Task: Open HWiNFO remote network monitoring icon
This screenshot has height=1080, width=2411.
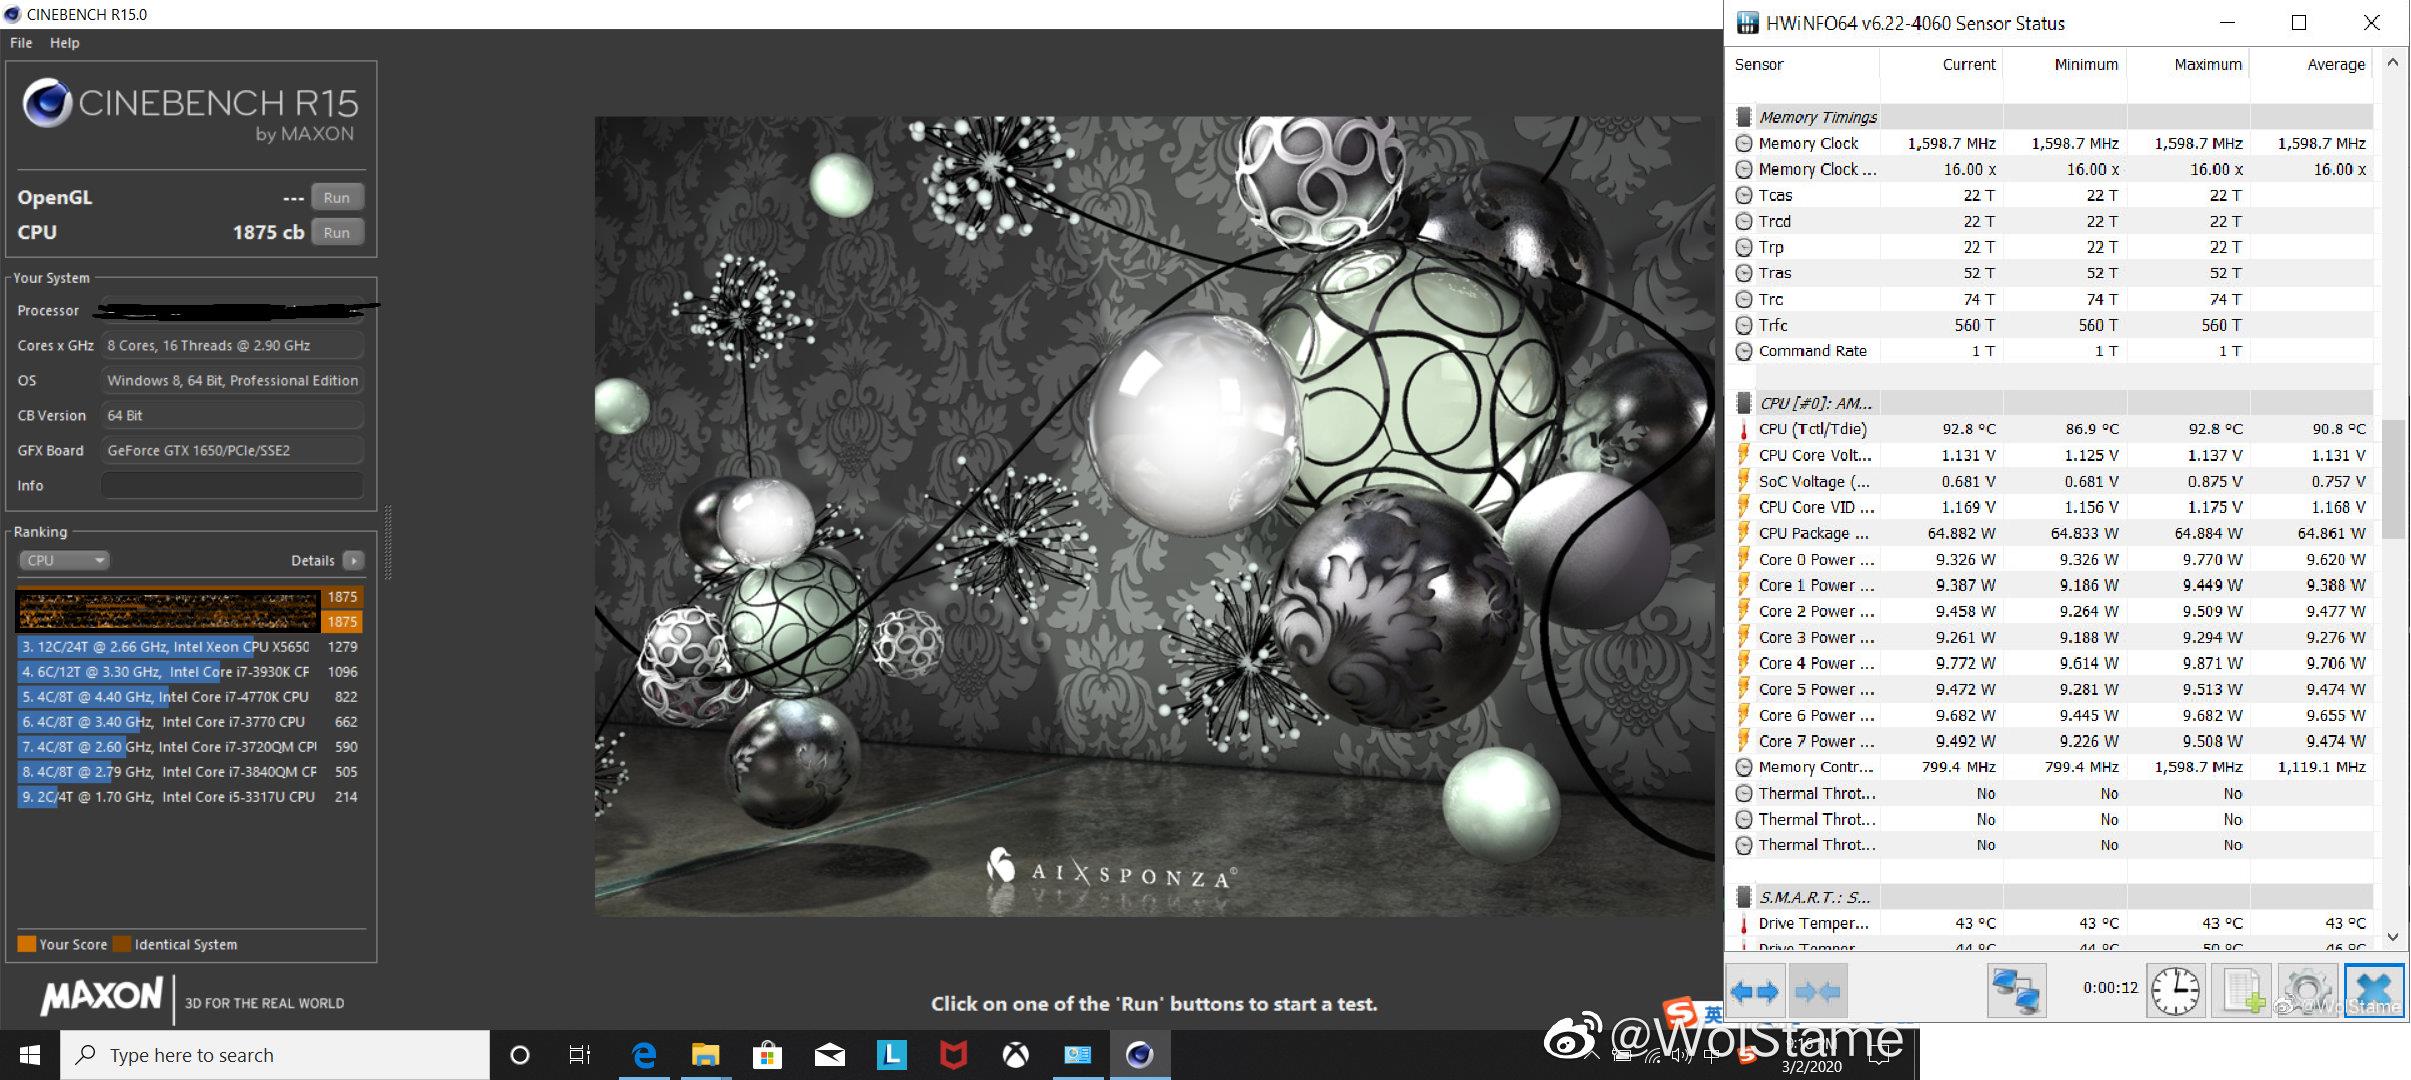Action: 2015,991
